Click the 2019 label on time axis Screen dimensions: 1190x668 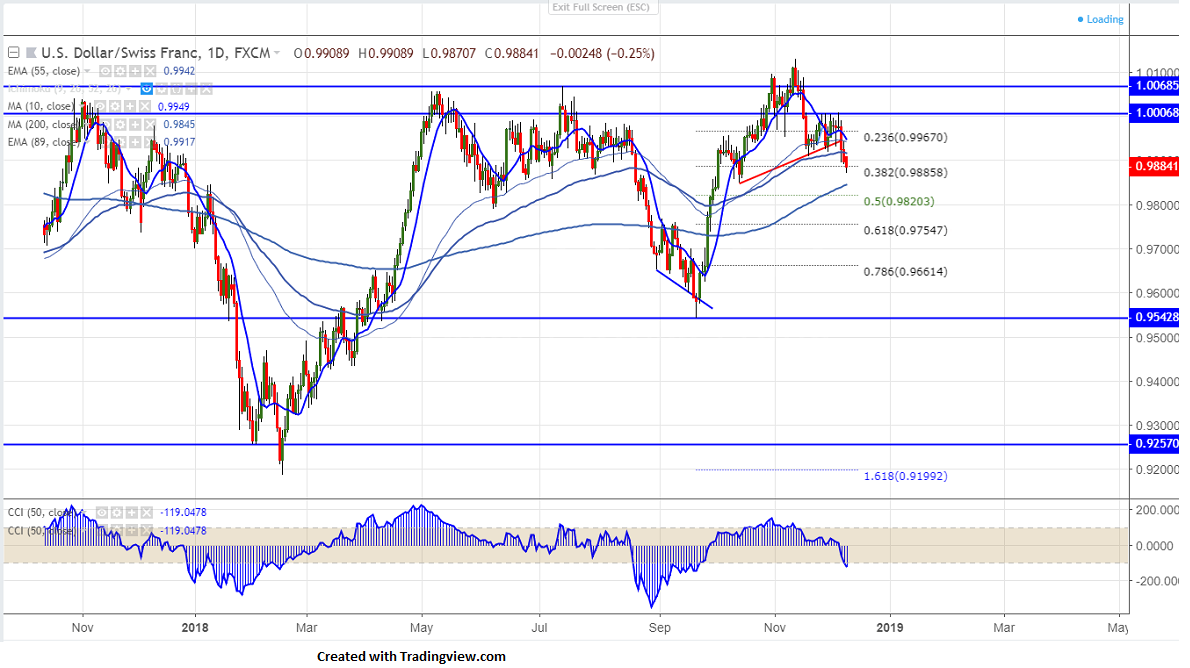(888, 626)
